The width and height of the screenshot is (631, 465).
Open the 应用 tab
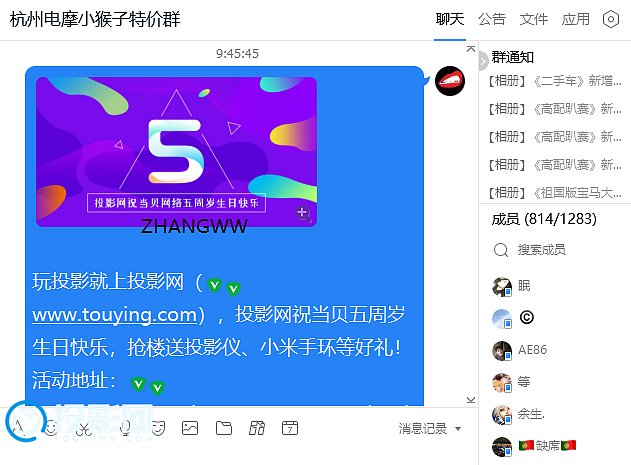pos(576,19)
